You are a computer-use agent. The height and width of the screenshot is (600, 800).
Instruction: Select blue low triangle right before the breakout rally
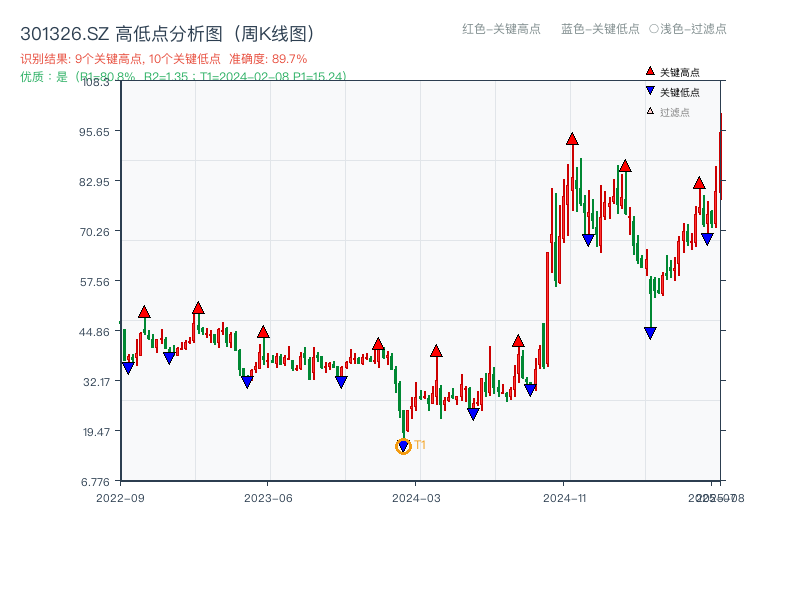pos(530,390)
